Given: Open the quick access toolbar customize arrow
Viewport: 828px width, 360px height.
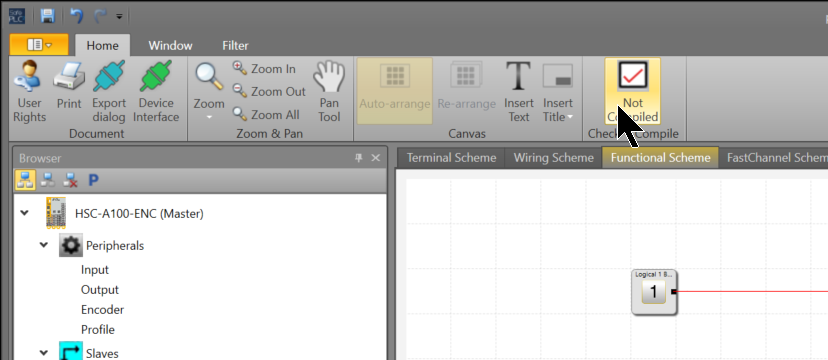Looking at the screenshot, I should pyautogui.click(x=119, y=17).
